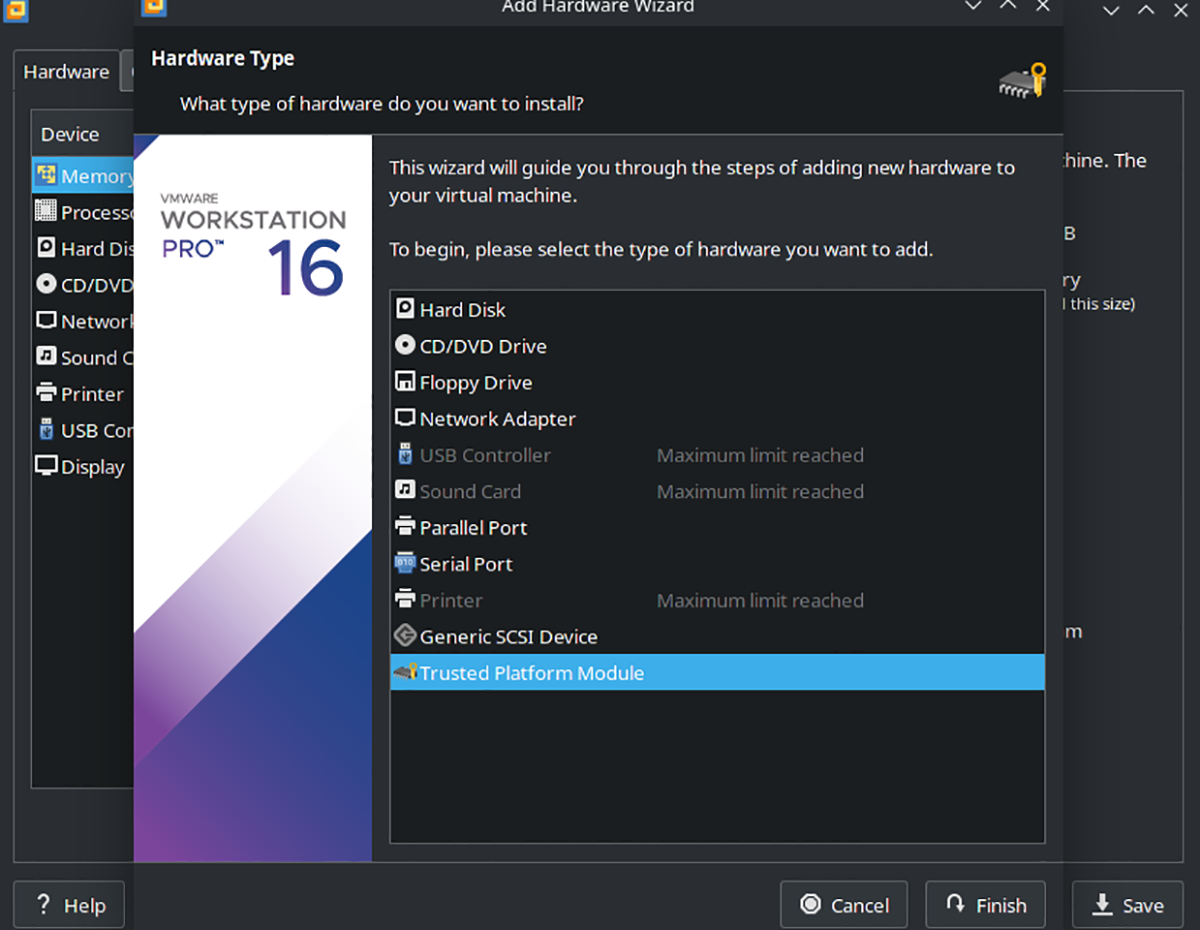Select the Trusted Platform Module entry text
The width and height of the screenshot is (1200, 930).
pyautogui.click(x=532, y=673)
